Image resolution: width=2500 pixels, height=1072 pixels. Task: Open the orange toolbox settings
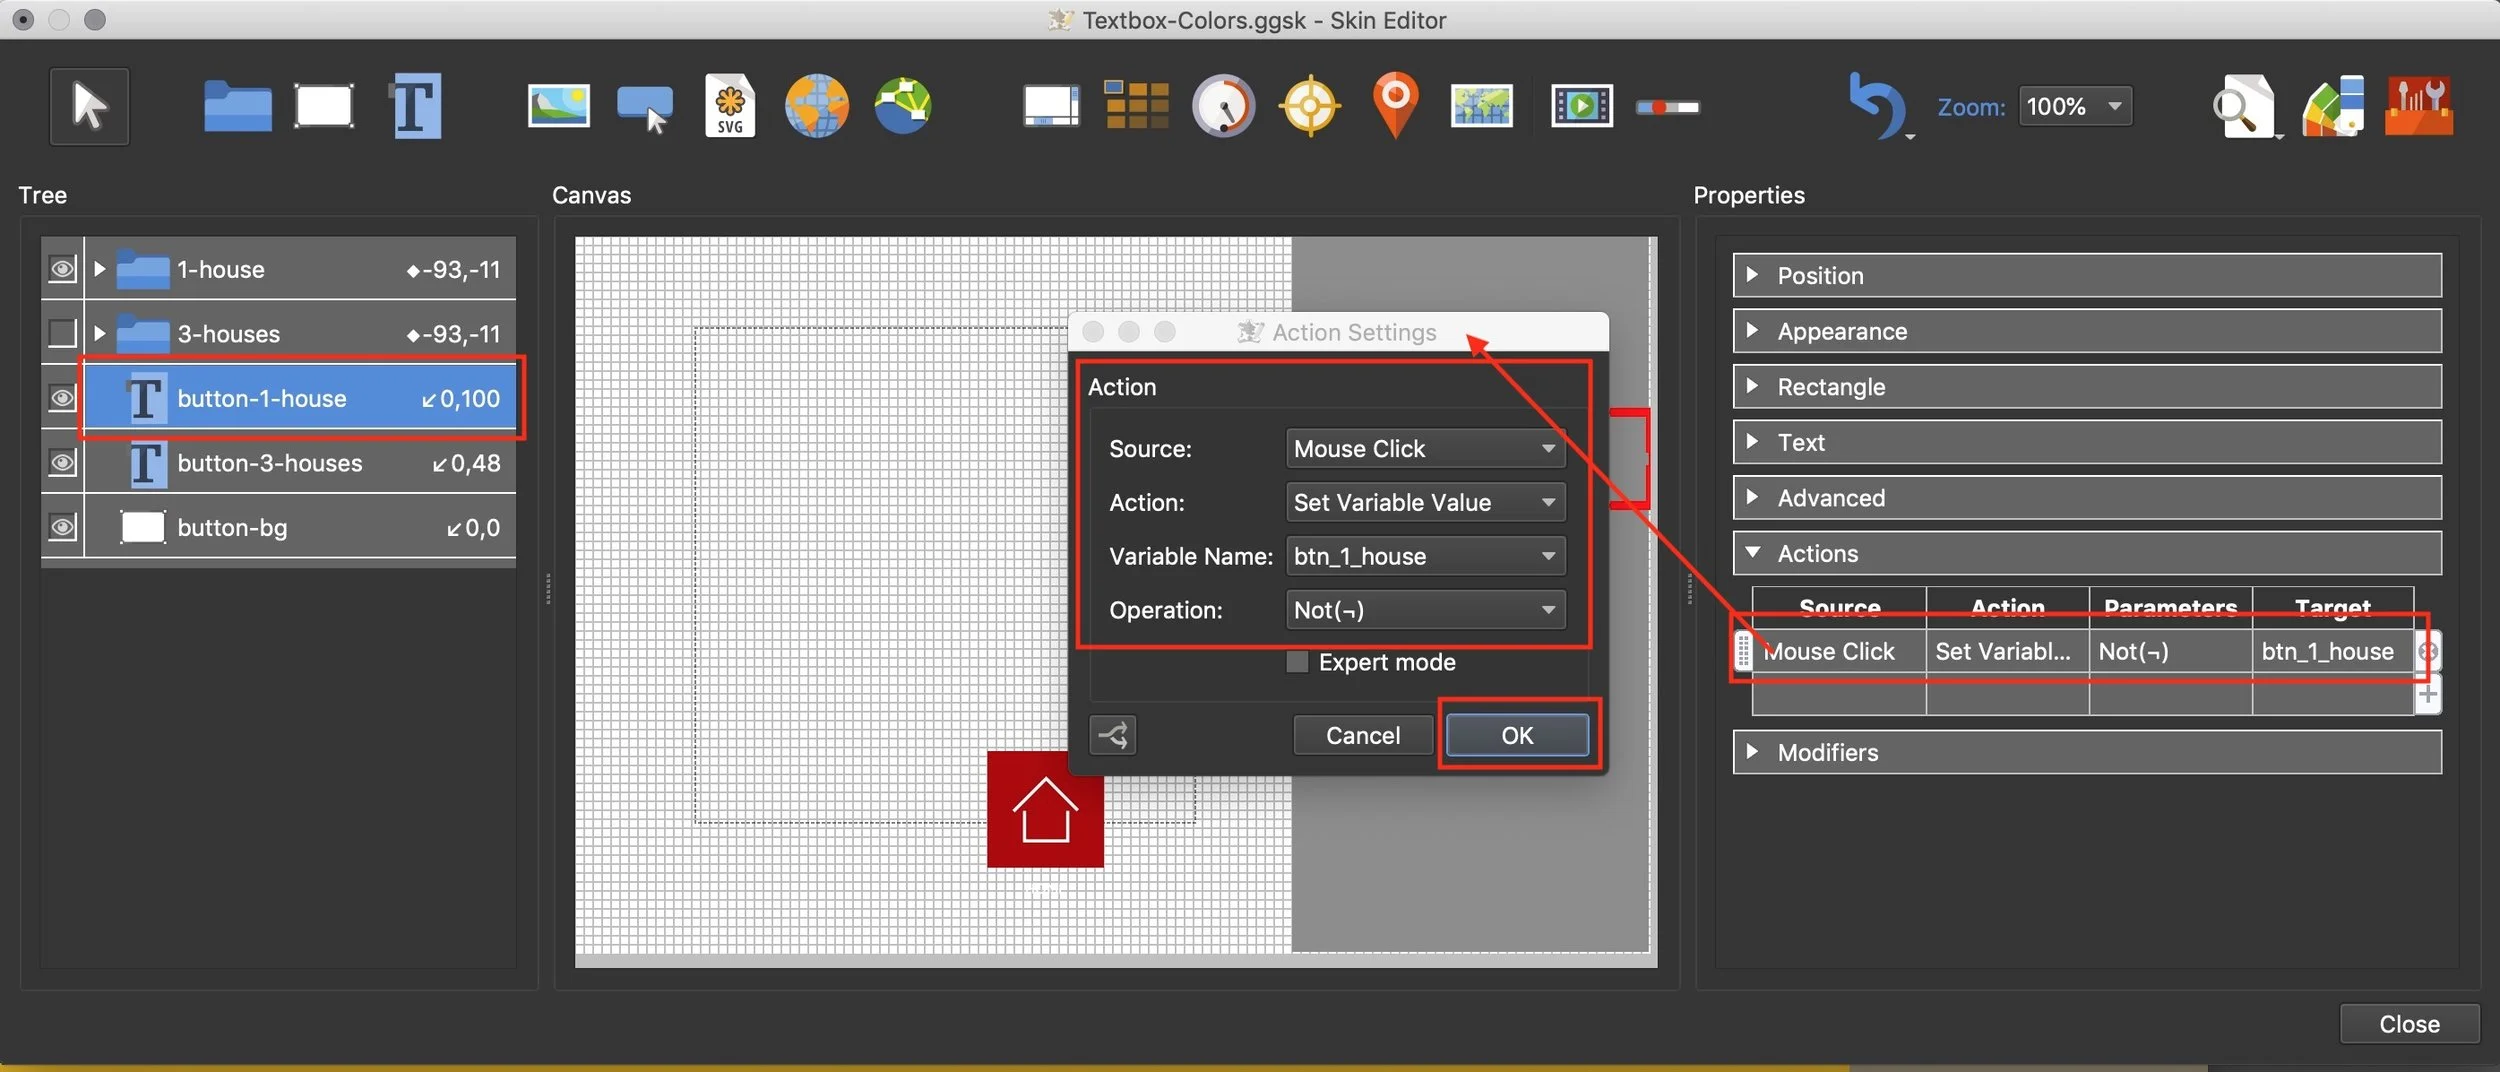pos(2418,106)
